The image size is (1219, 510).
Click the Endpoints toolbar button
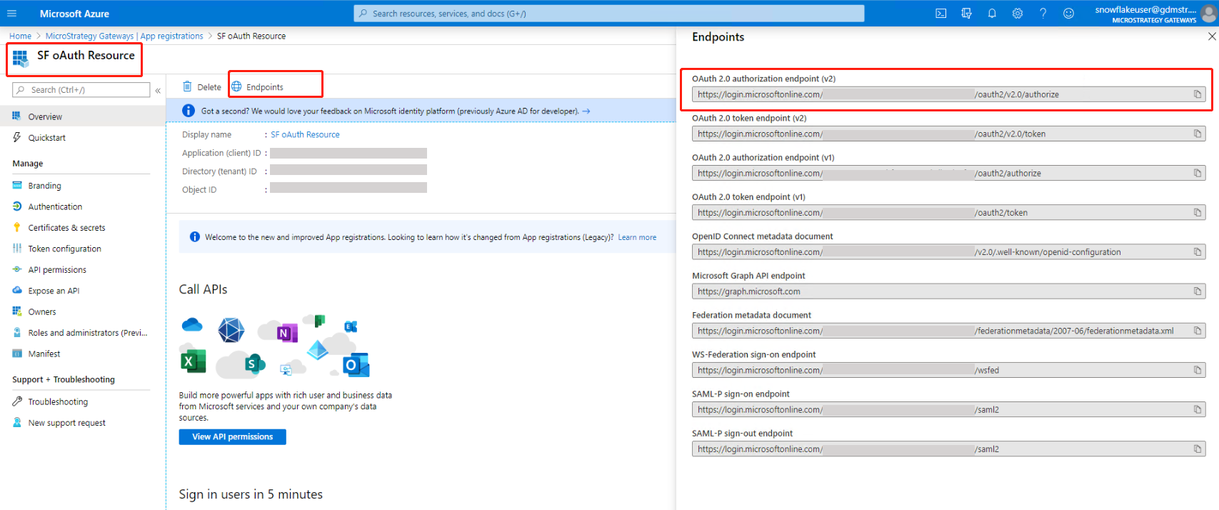point(257,87)
